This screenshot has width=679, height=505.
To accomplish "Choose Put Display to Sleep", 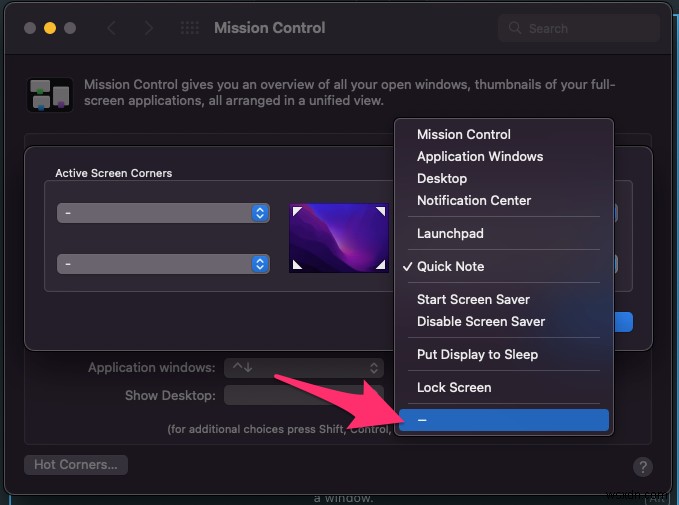I will (504, 354).
